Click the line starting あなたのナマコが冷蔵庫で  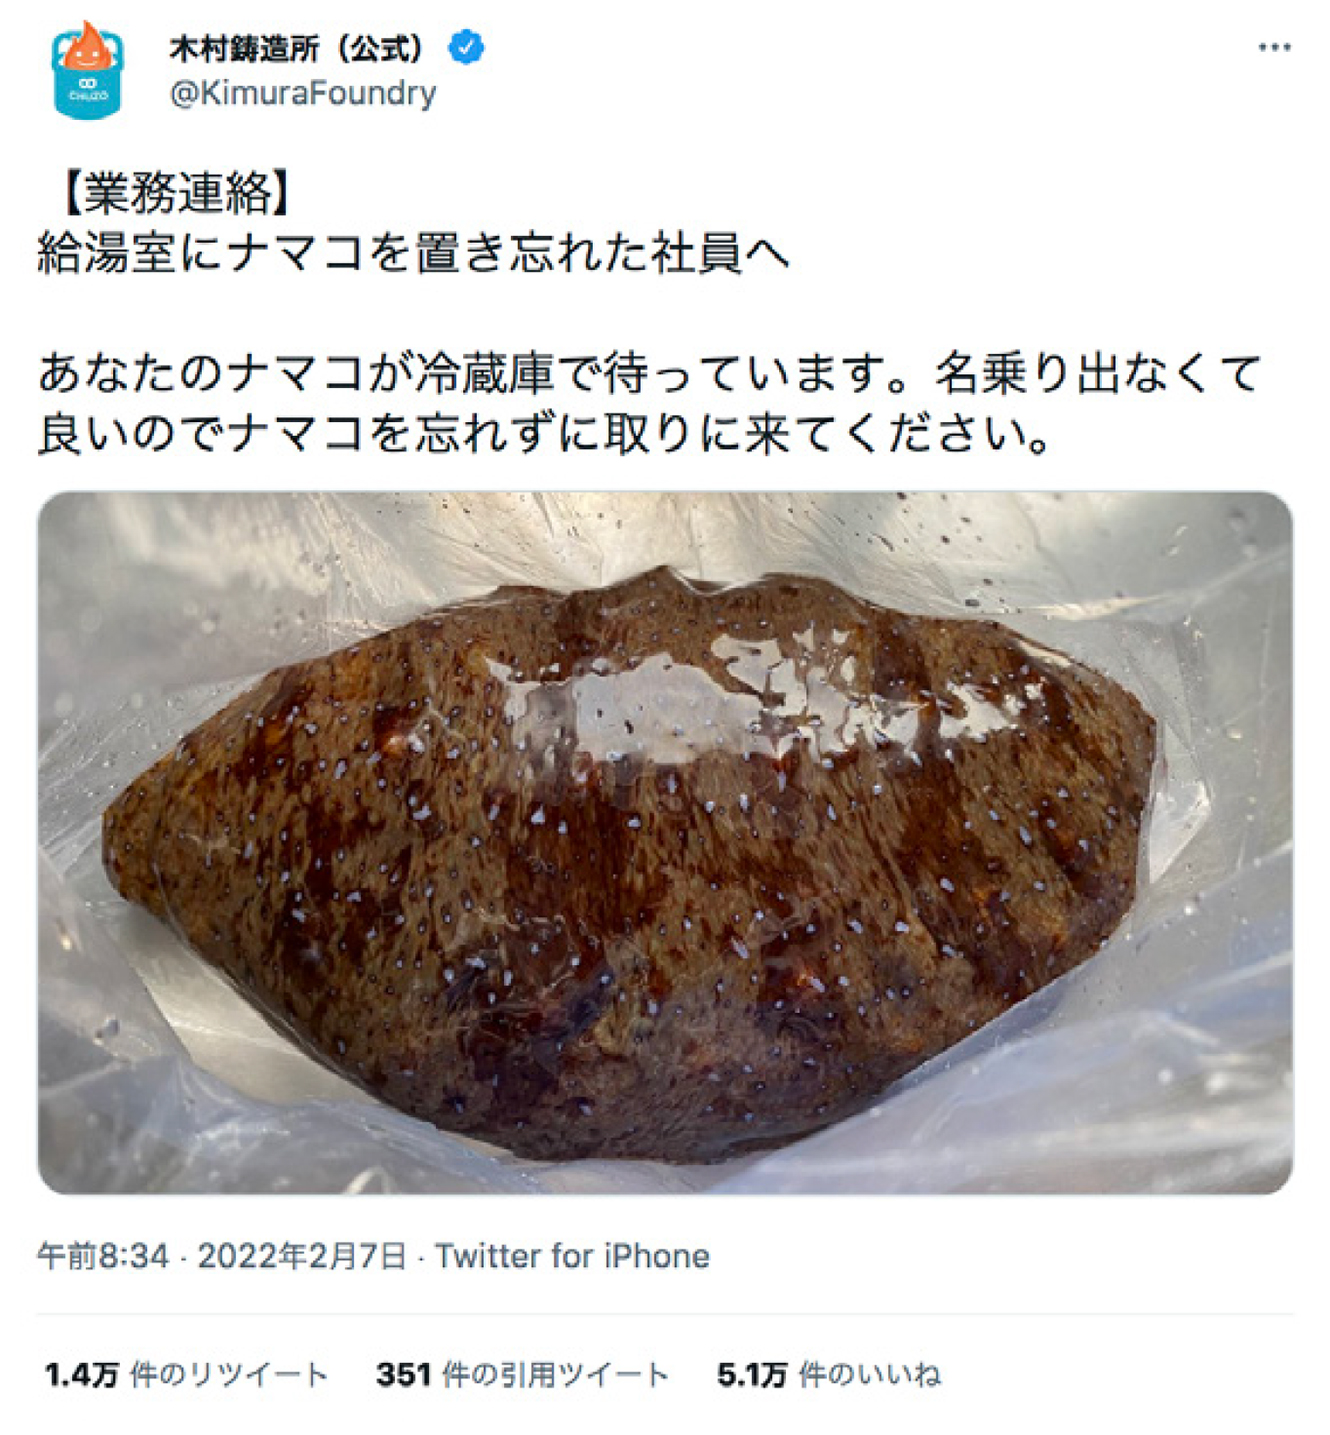649,373
